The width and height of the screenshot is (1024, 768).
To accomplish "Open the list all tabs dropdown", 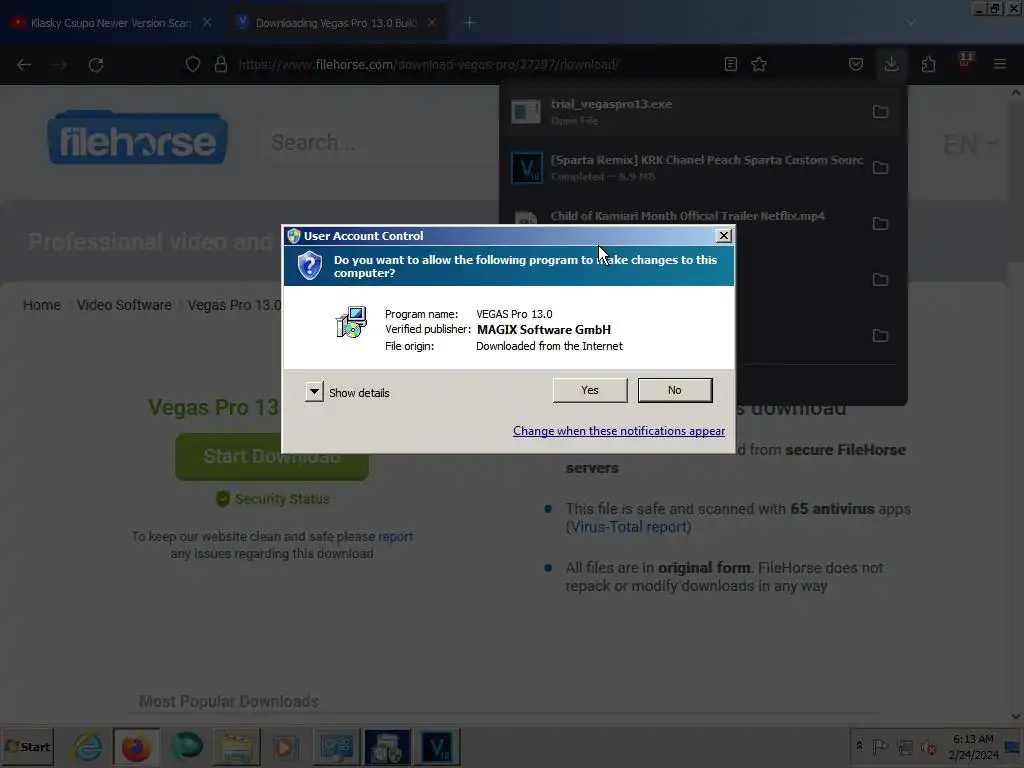I will (910, 23).
